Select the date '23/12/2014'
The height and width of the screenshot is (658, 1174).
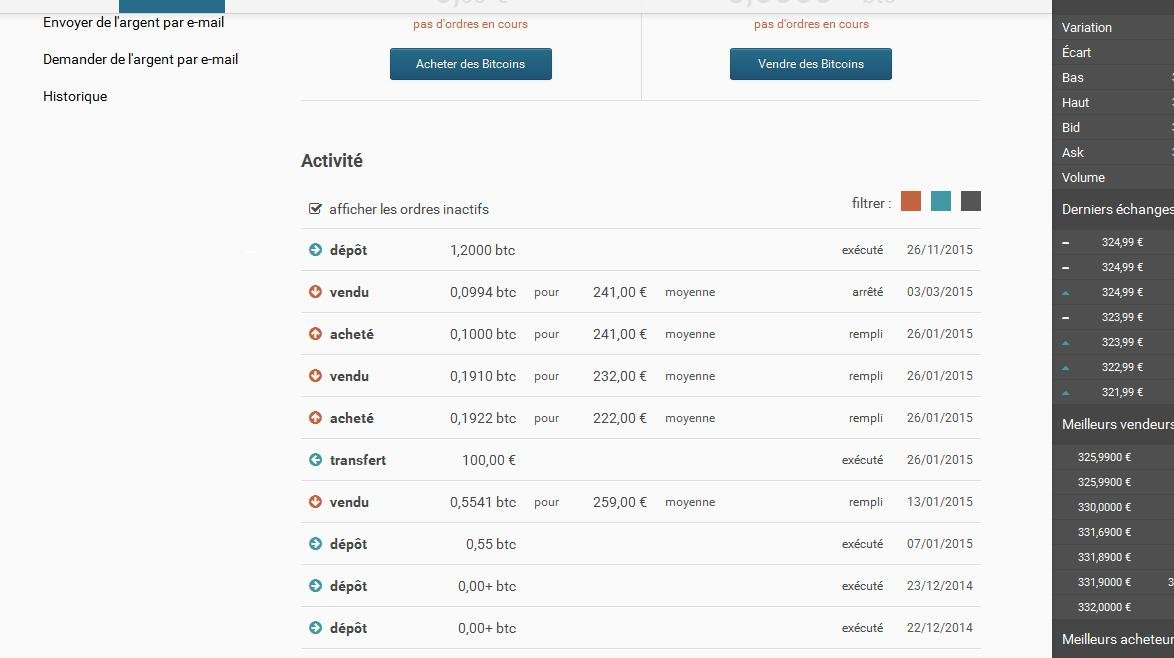click(940, 585)
